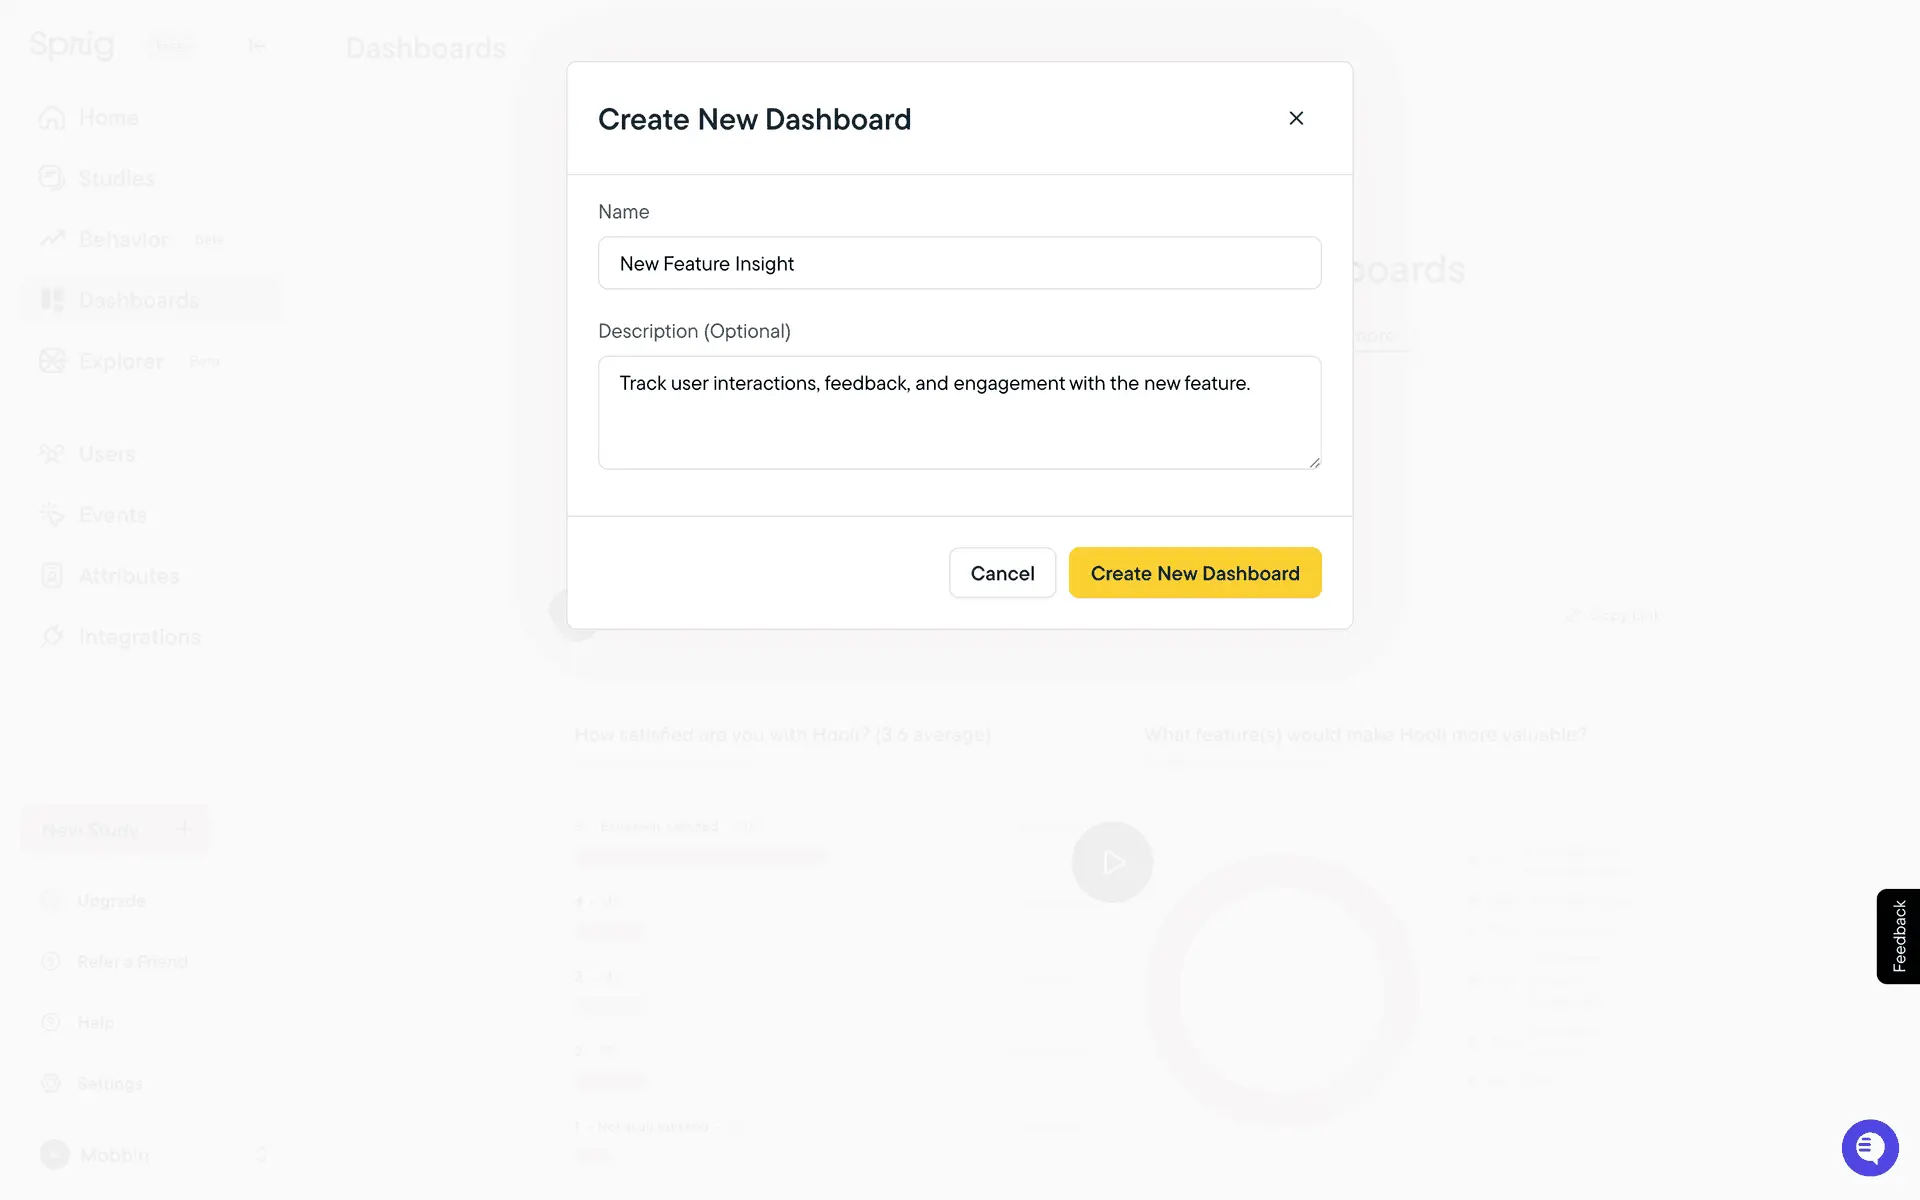Expand the Mobbin account switcher

coord(261,1155)
